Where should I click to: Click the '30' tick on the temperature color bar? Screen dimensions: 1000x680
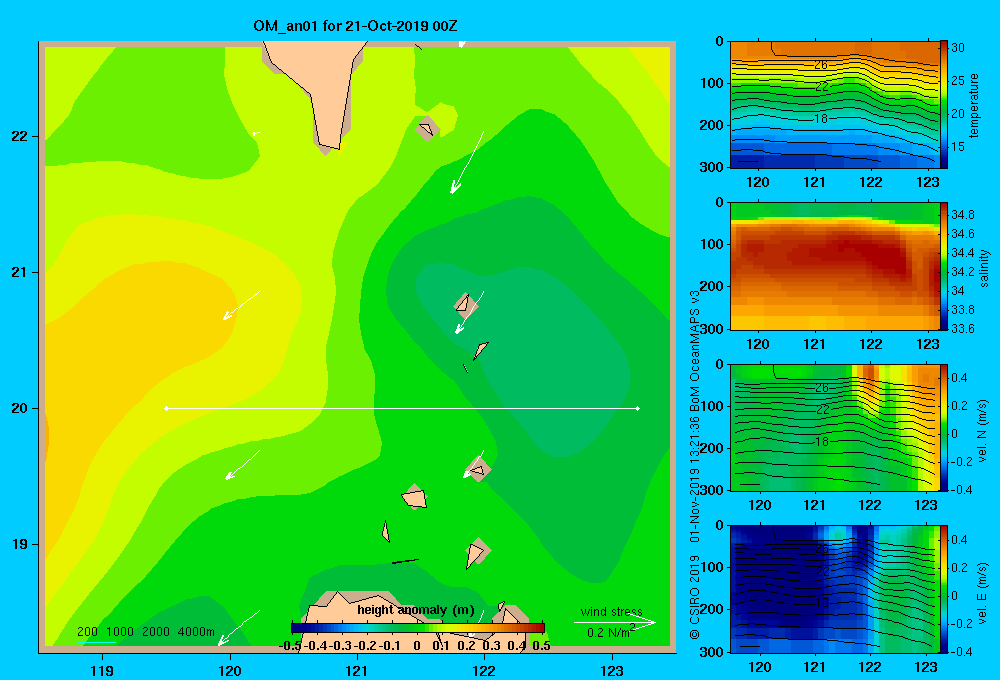click(958, 48)
